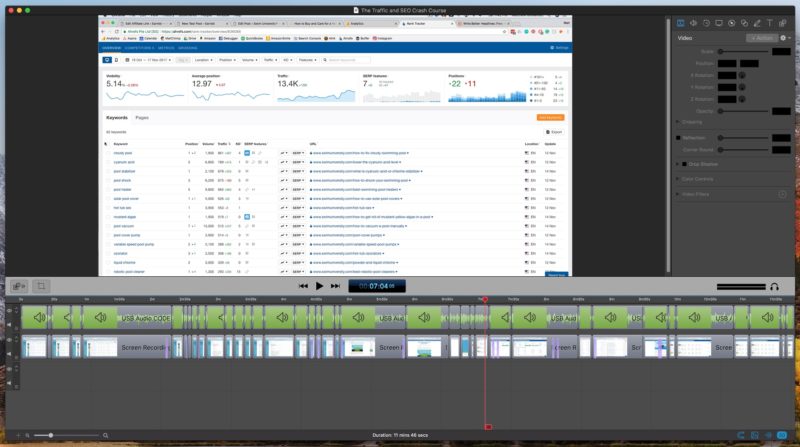Open the inspector gear dropdown menu
800x447 pixels.
click(x=785, y=38)
